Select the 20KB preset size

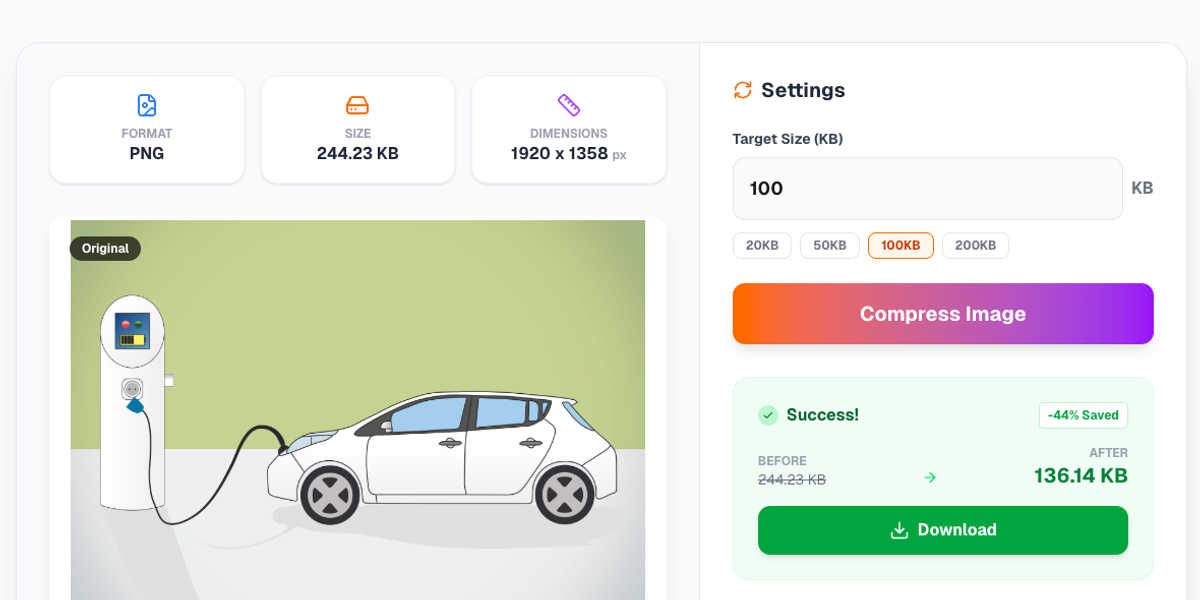click(x=762, y=246)
